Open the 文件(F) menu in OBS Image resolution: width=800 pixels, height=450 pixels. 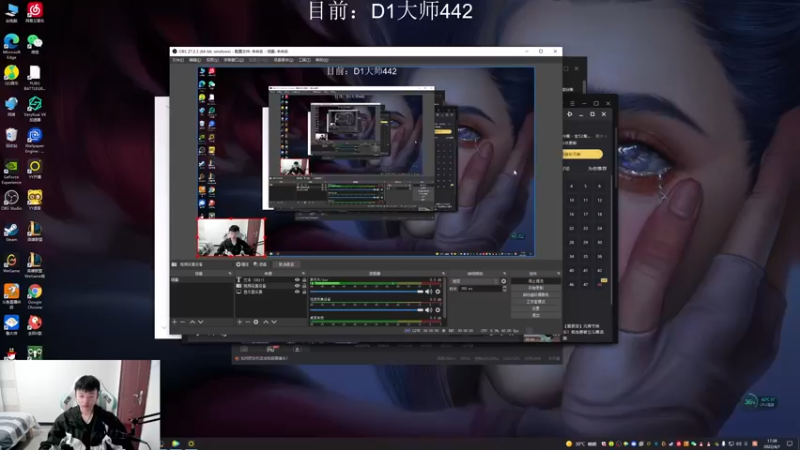tap(178, 60)
